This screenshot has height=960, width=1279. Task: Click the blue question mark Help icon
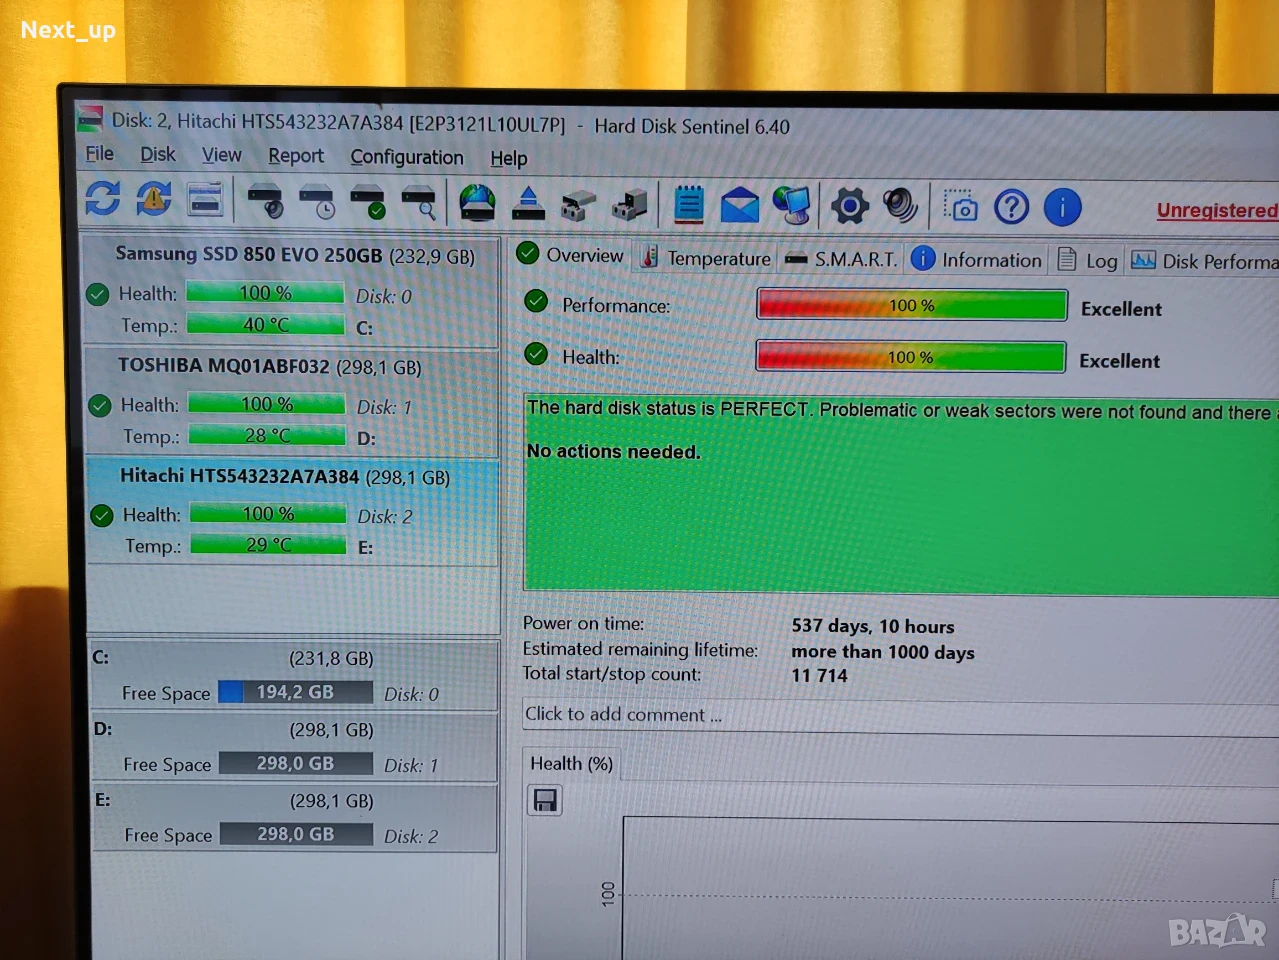click(1011, 207)
